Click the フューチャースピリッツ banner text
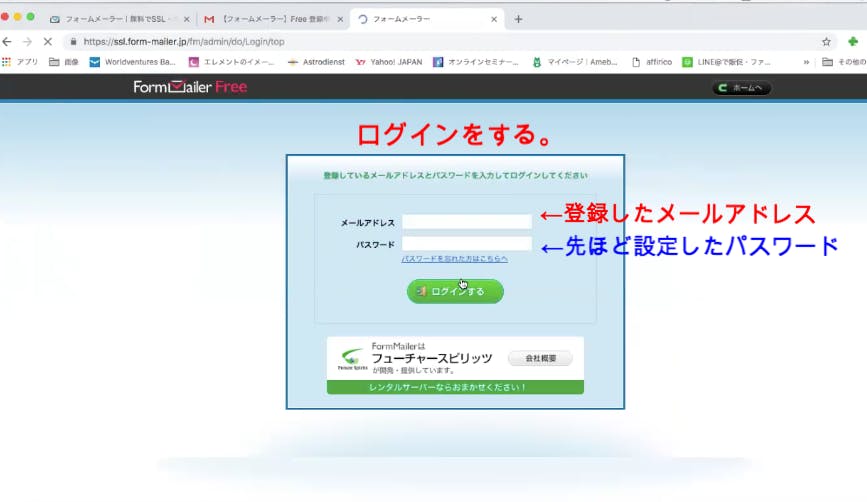 (432, 358)
